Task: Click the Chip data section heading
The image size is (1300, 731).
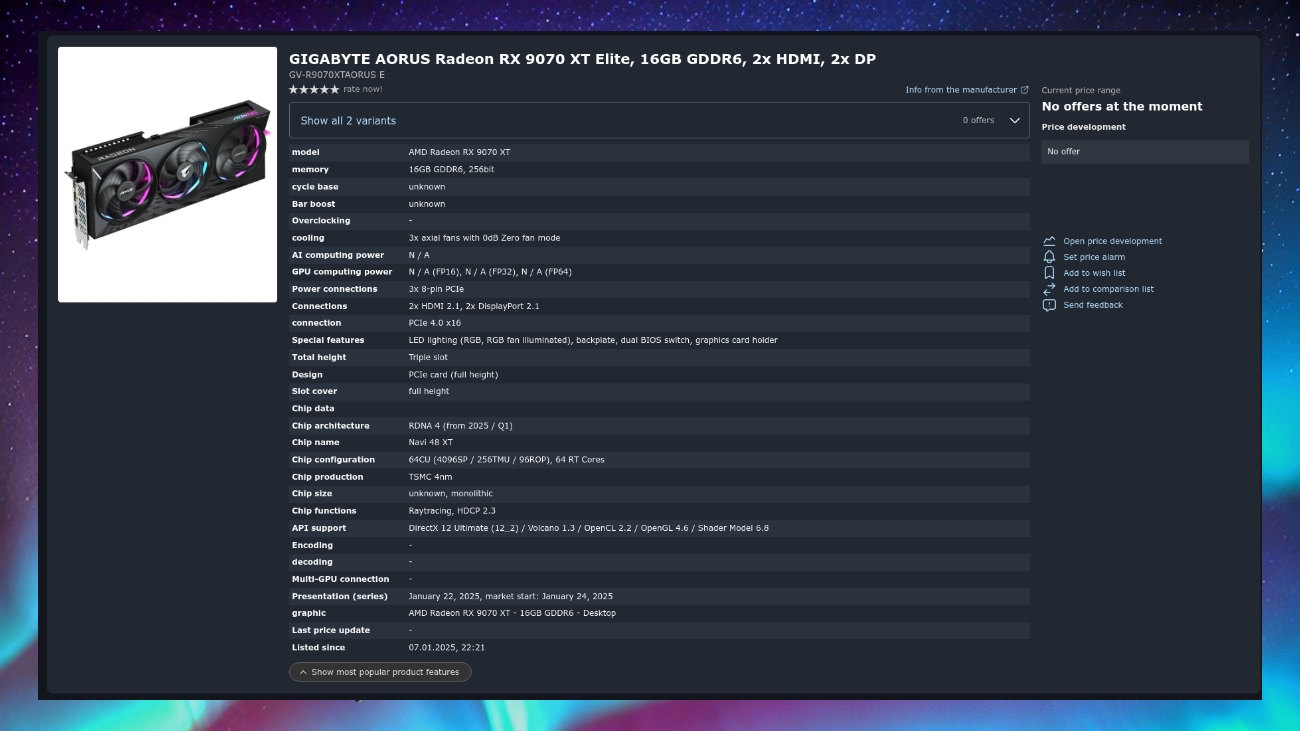Action: [x=313, y=408]
